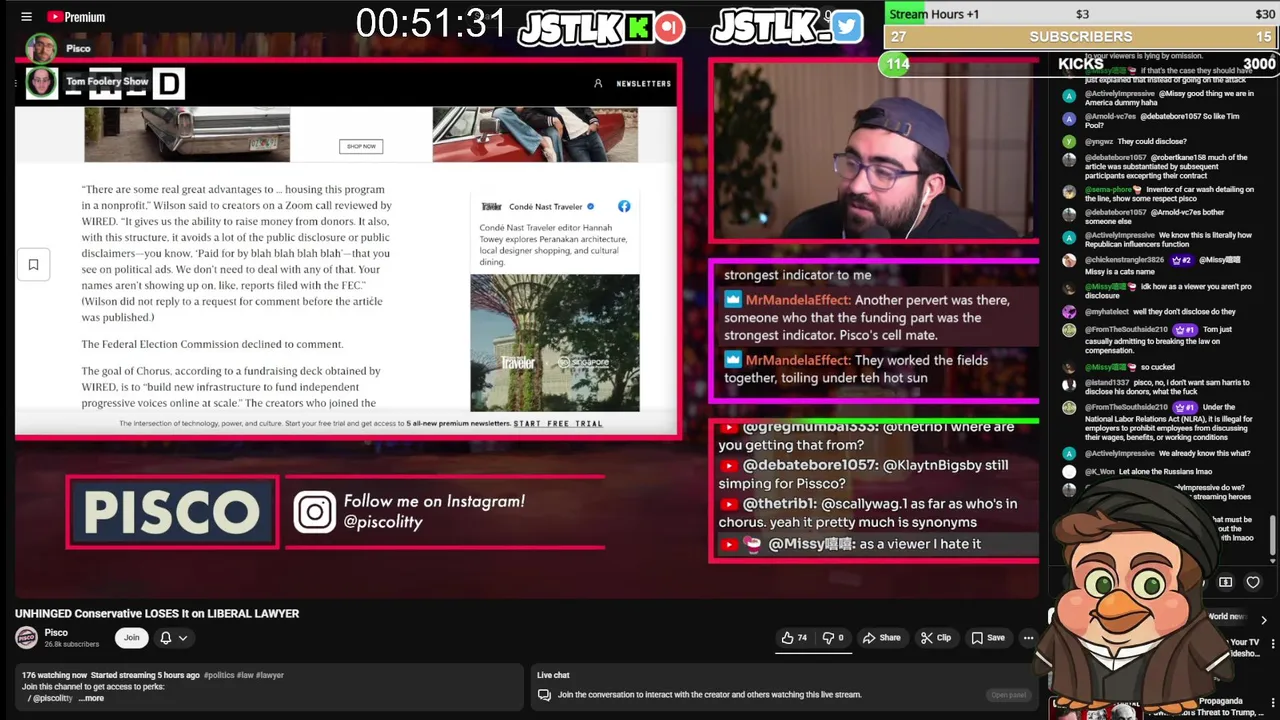
Task: Open Pisco channel name link
Action: 56,632
